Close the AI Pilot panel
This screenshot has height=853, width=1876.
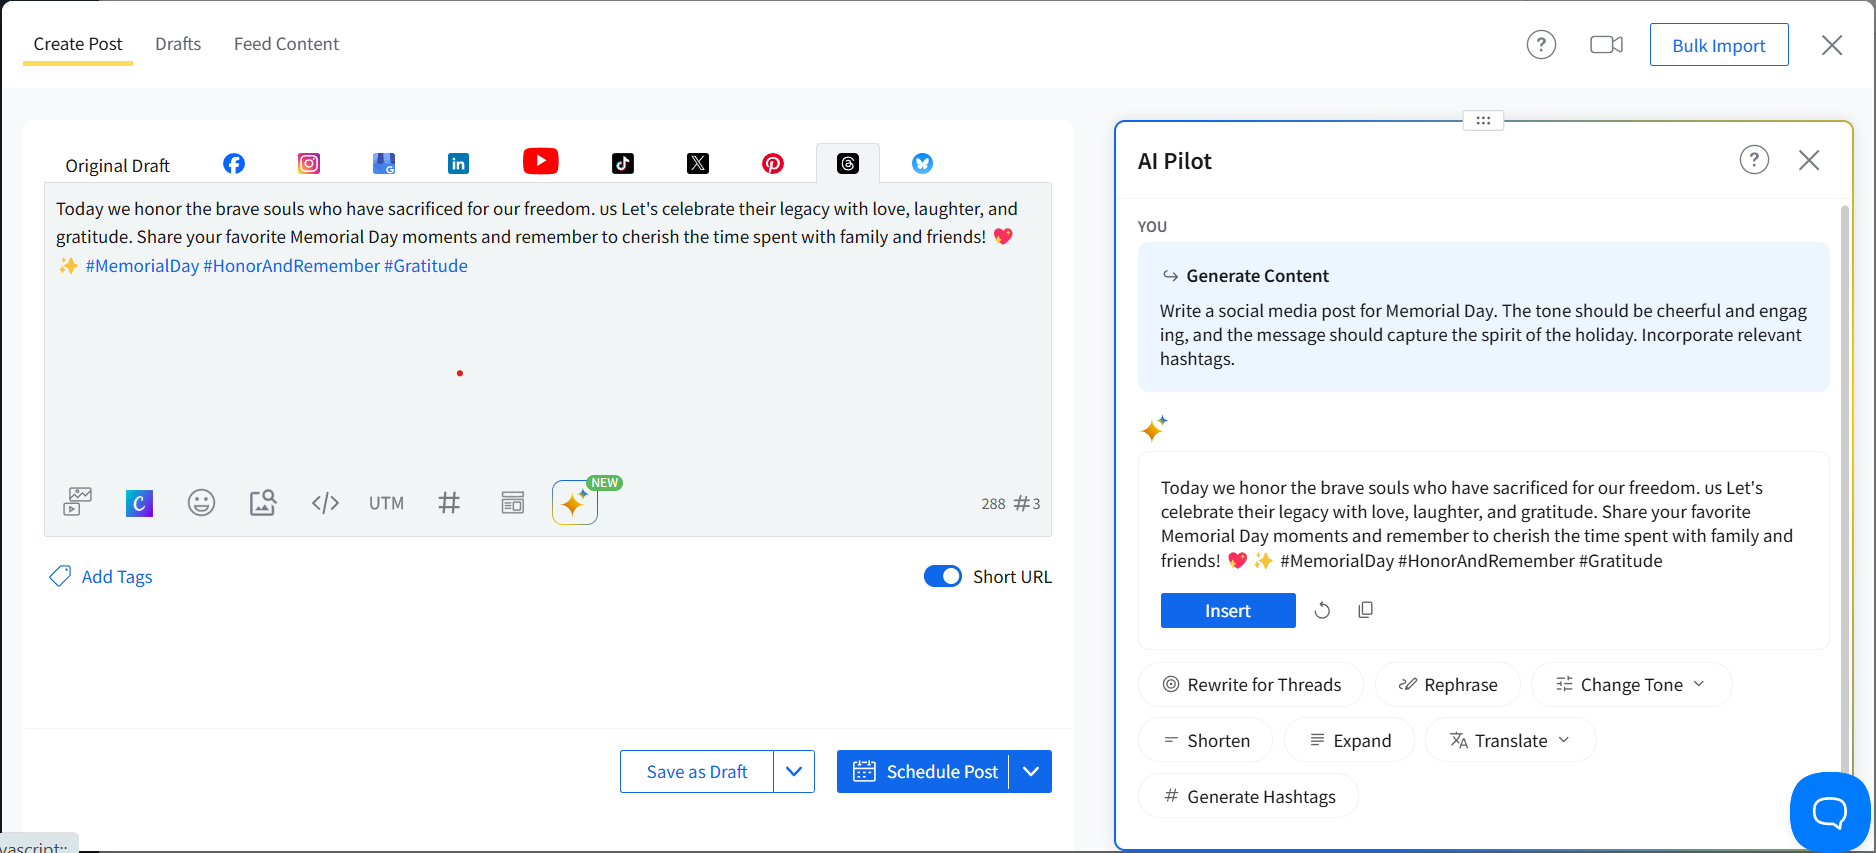point(1809,160)
